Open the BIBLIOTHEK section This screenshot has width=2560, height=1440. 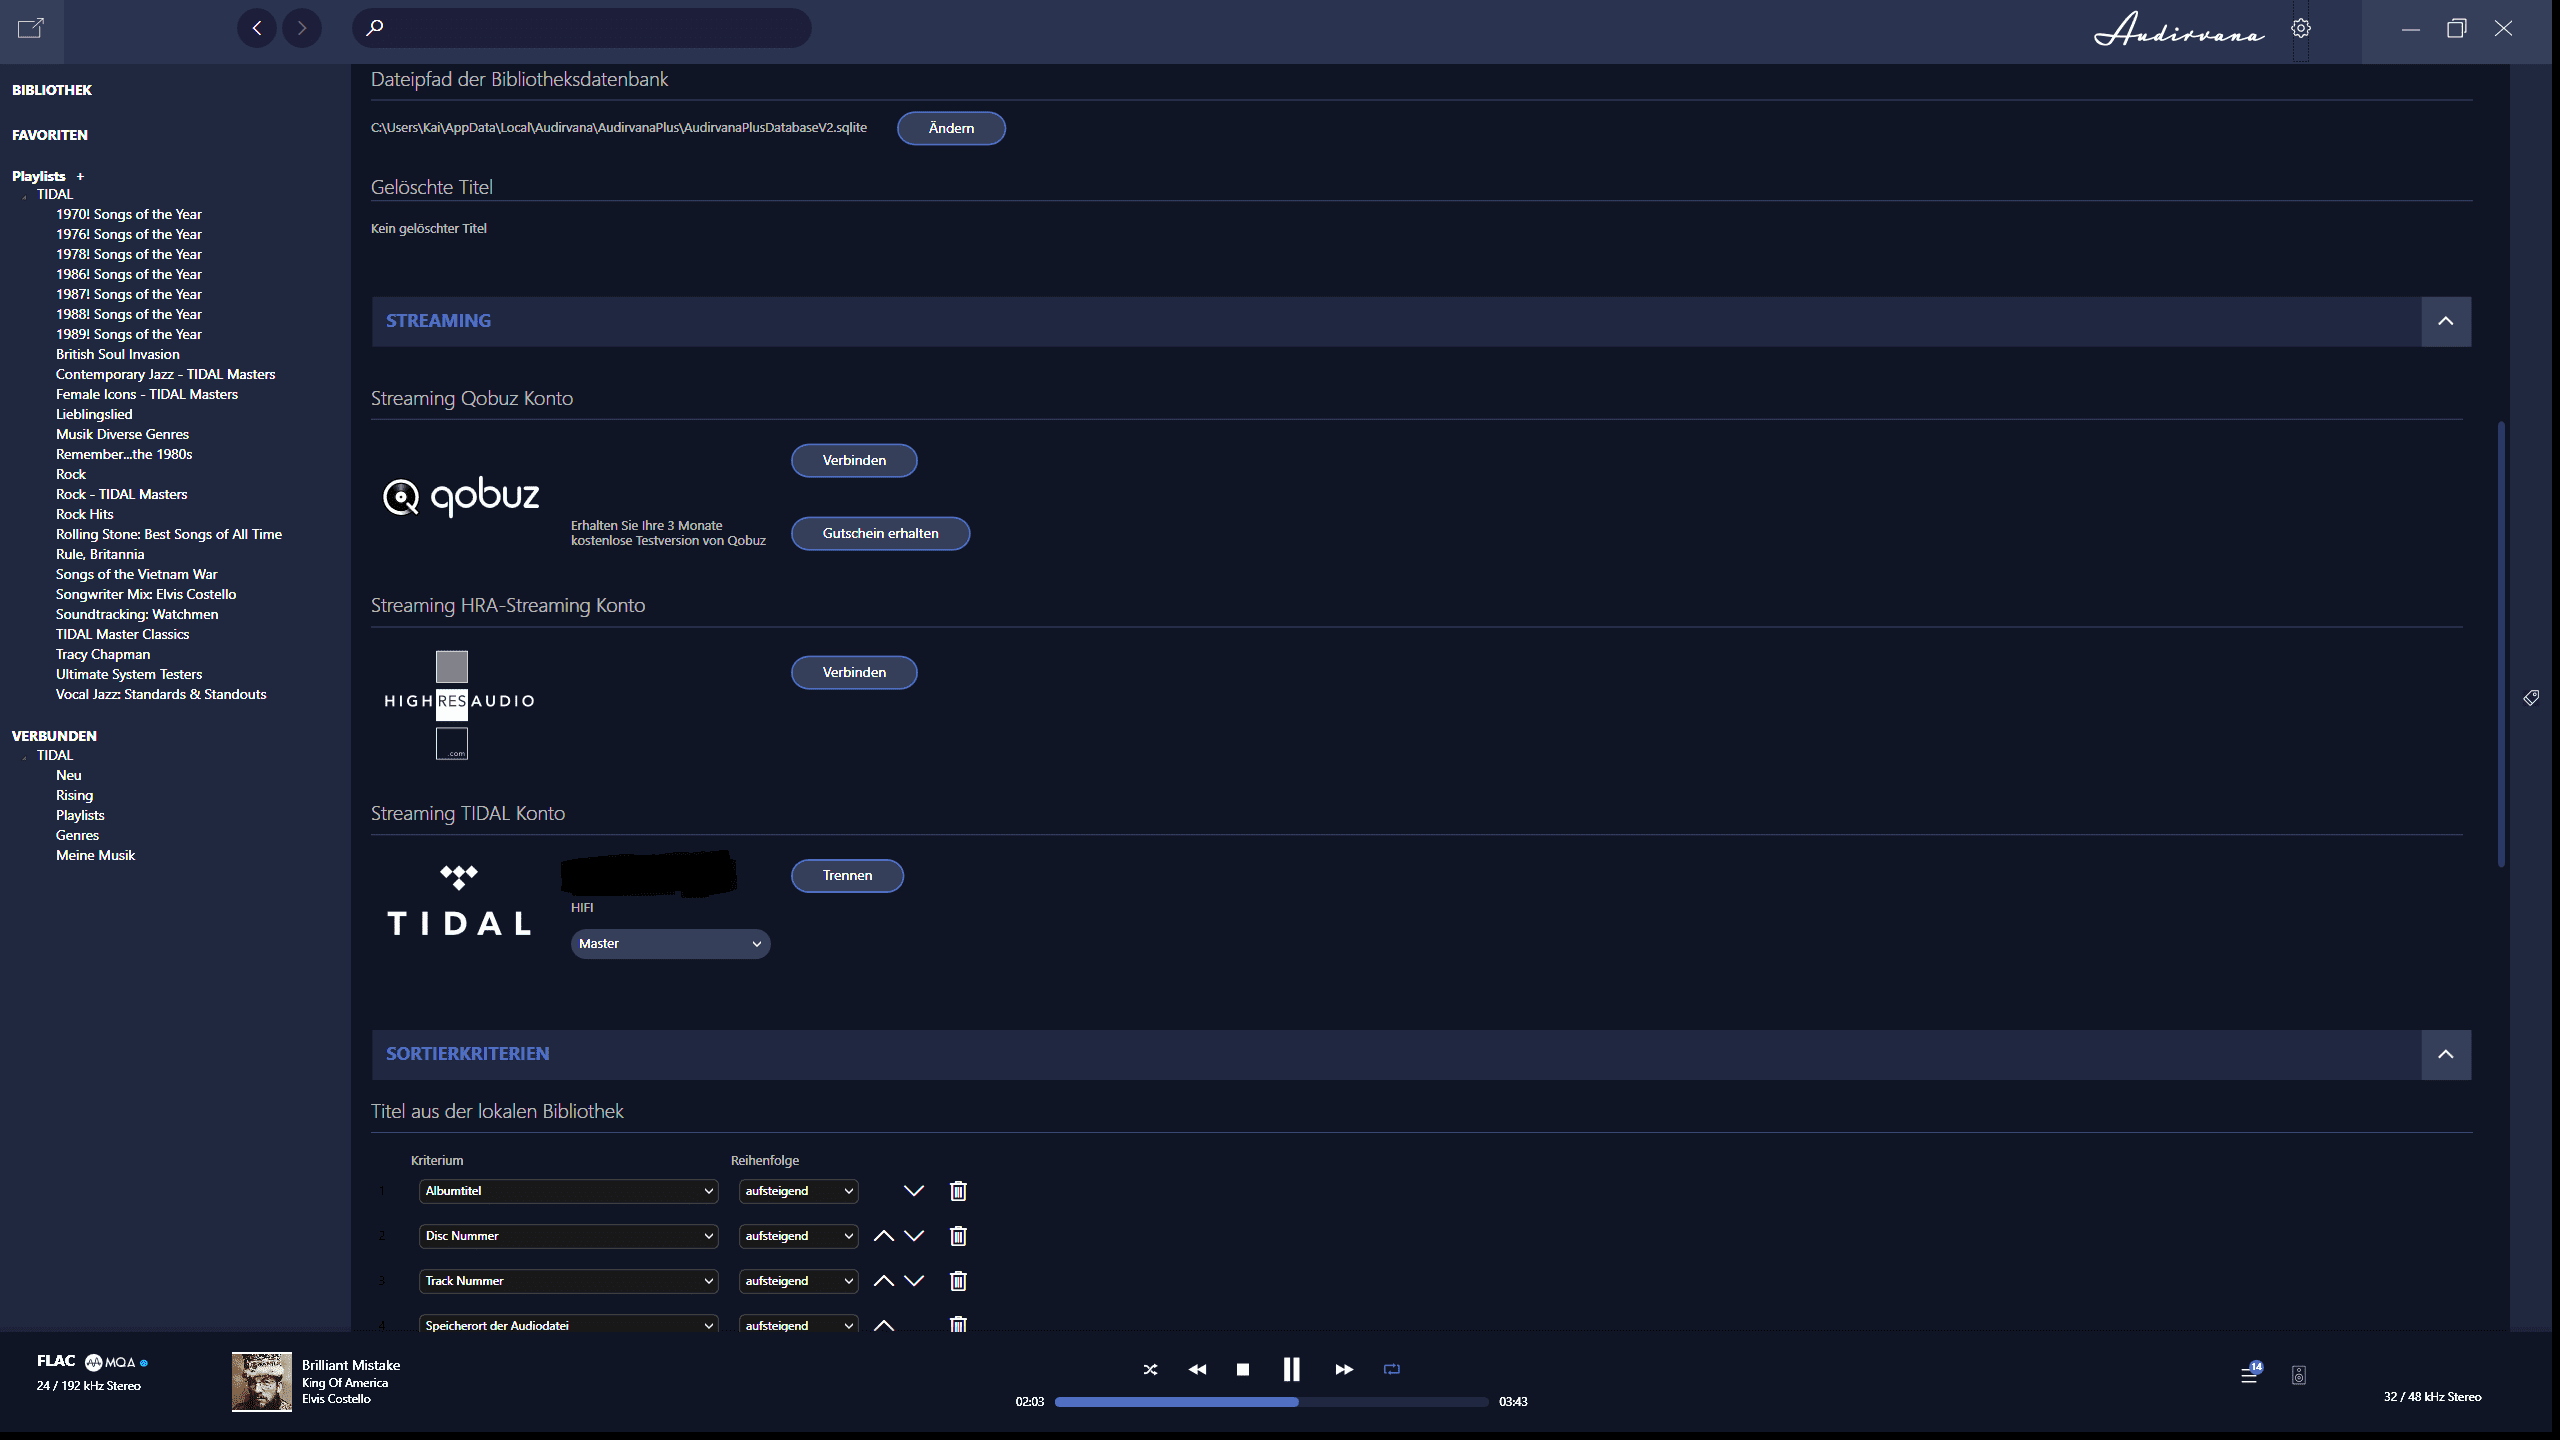pyautogui.click(x=52, y=90)
